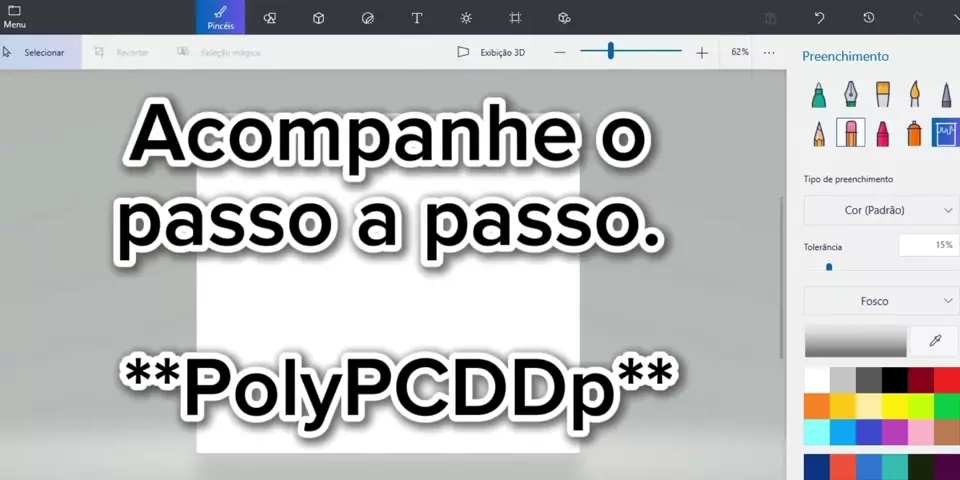The width and height of the screenshot is (960, 480).
Task: Select the Calligraphy pen brush
Action: coord(850,95)
